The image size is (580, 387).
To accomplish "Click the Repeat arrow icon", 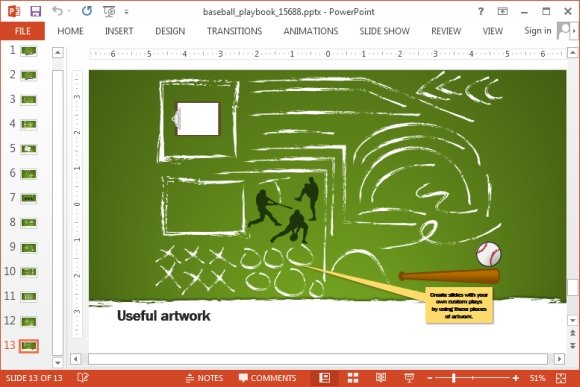I will click(87, 11).
